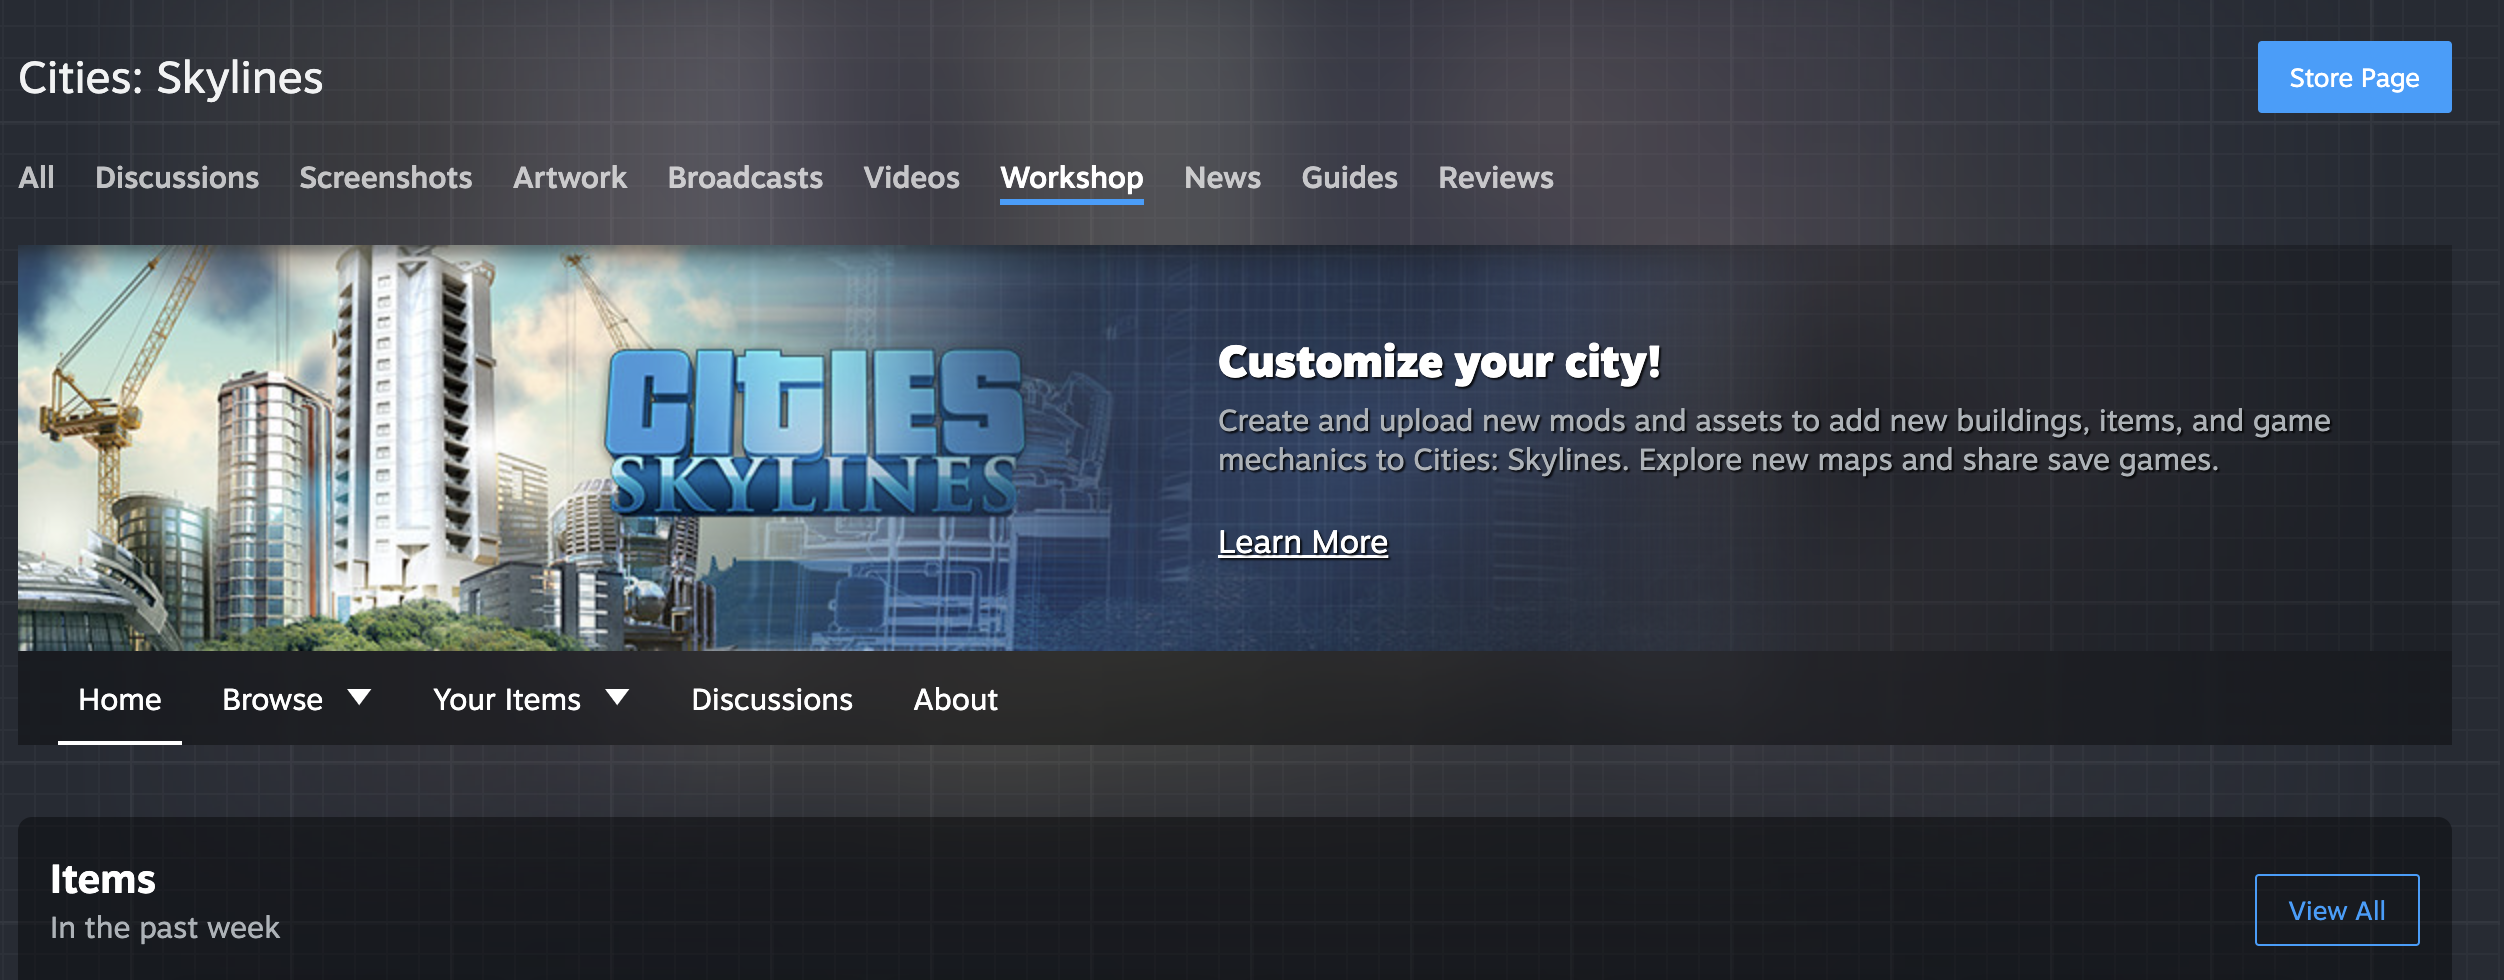Select the All community tab

[x=37, y=177]
